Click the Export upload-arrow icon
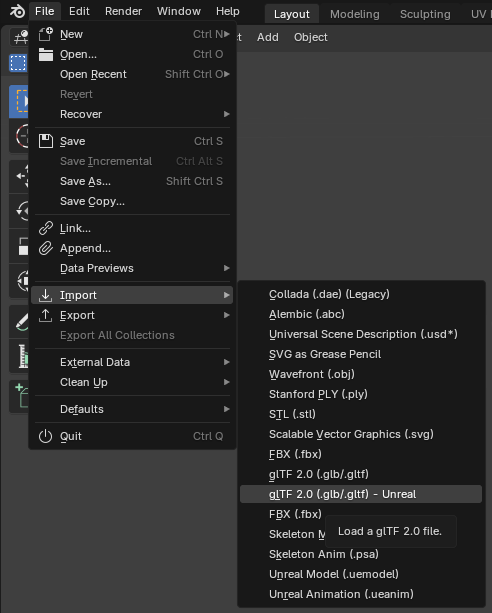This screenshot has height=613, width=492. point(45,315)
